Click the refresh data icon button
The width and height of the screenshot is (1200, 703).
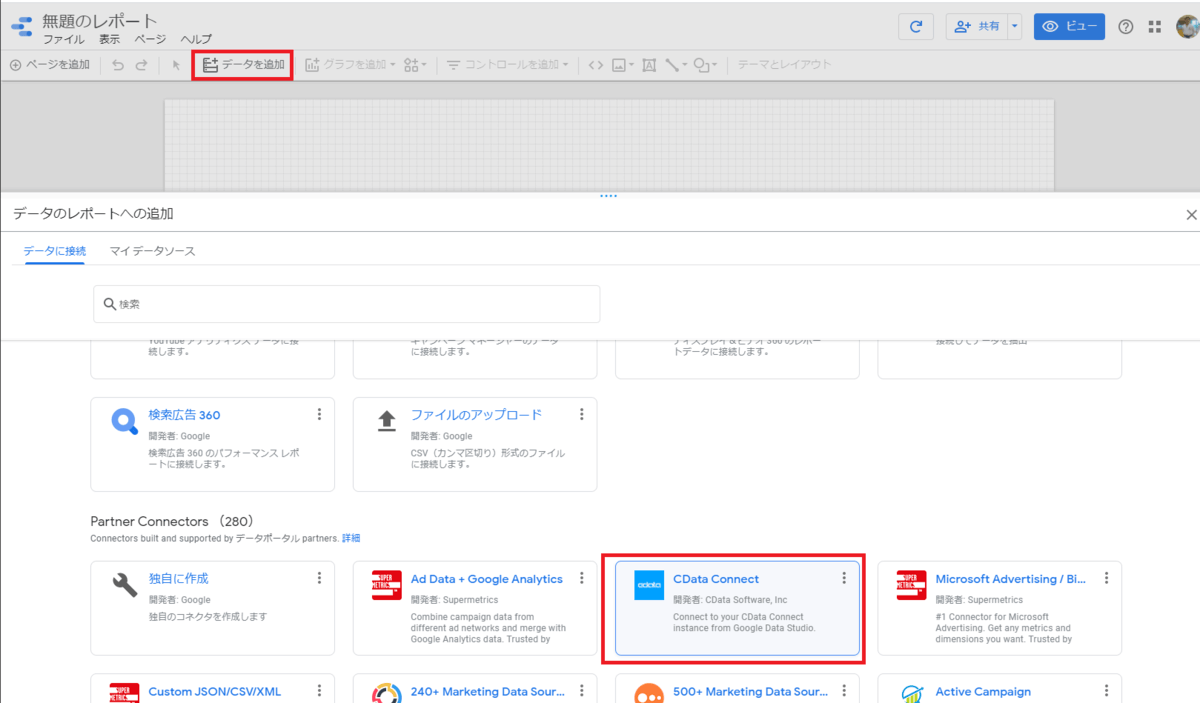[x=915, y=27]
